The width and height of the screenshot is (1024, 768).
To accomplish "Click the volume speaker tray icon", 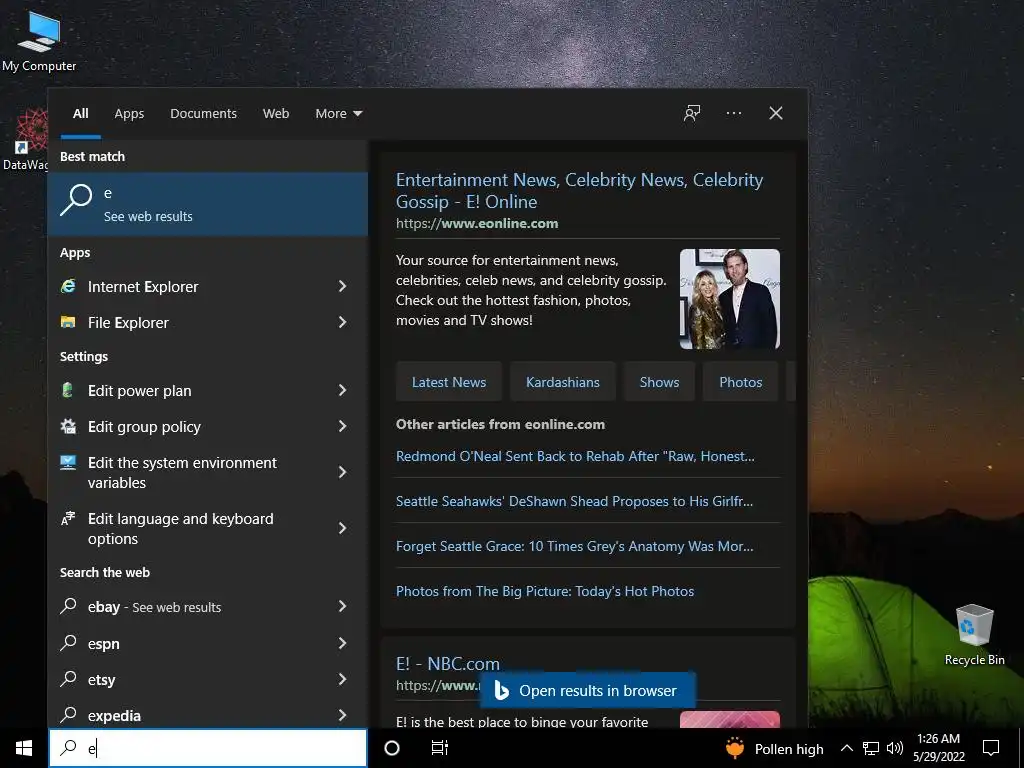I will point(895,748).
